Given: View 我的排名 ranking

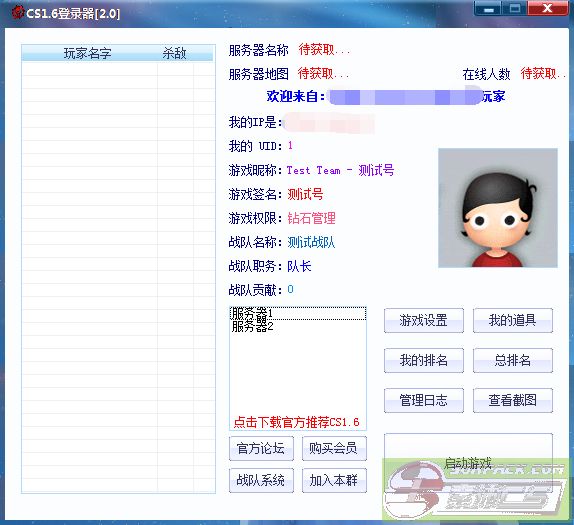Looking at the screenshot, I should click(424, 360).
